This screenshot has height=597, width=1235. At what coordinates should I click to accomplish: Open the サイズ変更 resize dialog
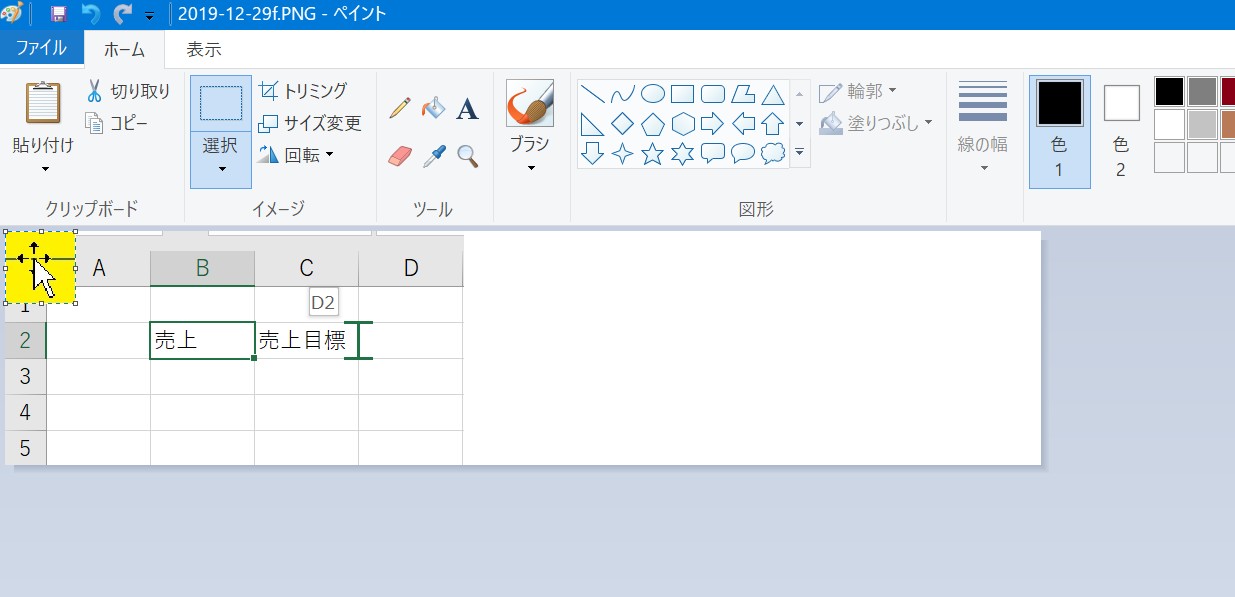[x=310, y=123]
